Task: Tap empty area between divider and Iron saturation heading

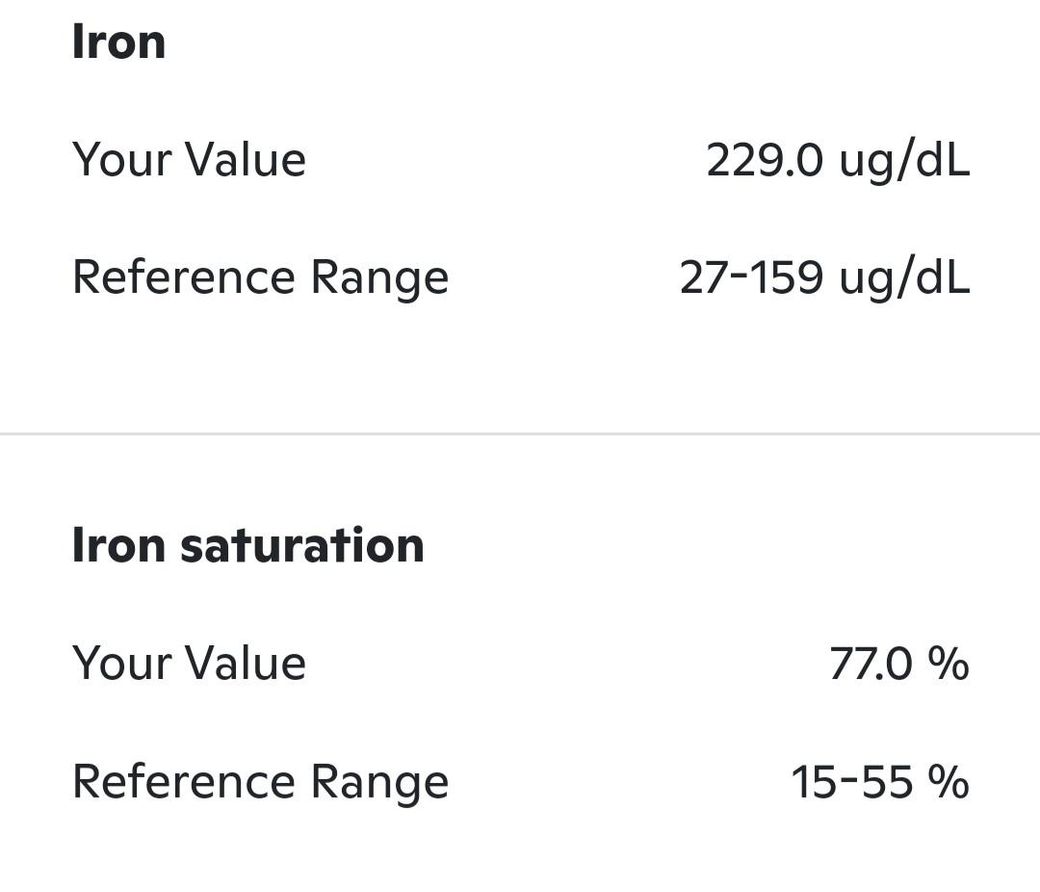Action: click(x=520, y=480)
